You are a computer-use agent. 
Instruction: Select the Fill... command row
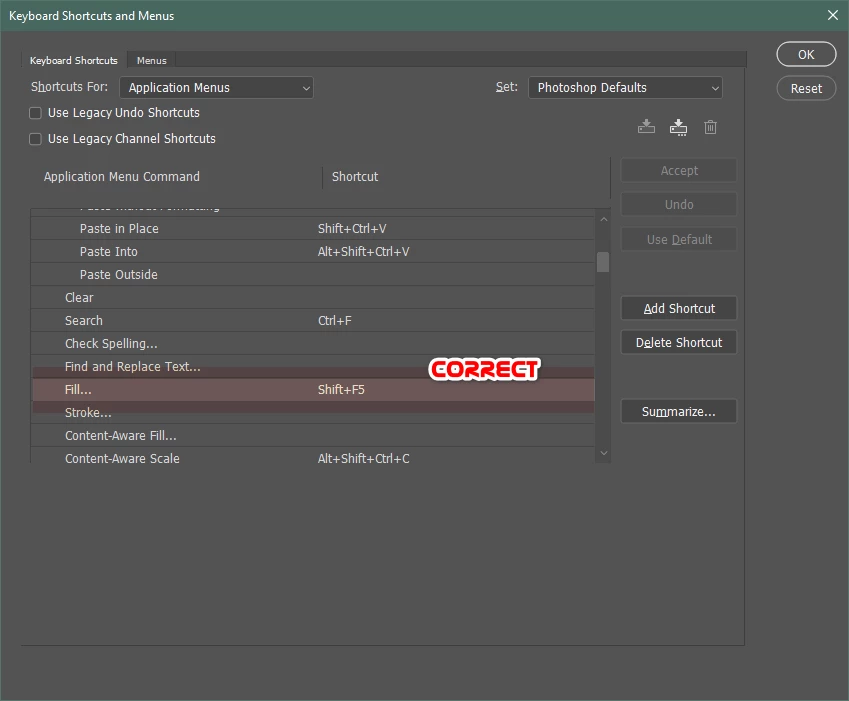[x=312, y=390]
